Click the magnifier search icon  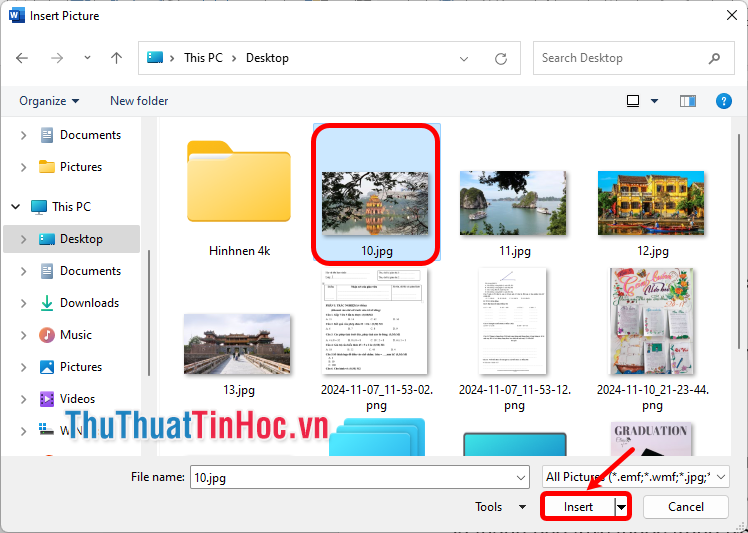714,58
